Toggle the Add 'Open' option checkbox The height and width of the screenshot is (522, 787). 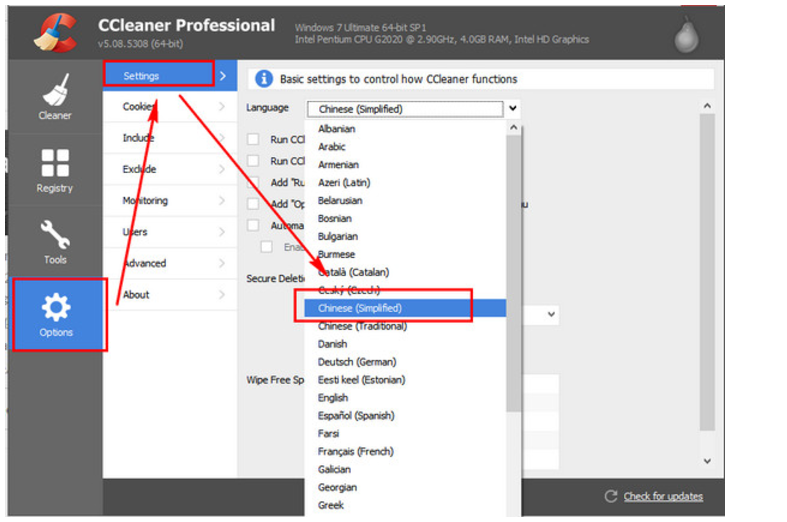tap(253, 204)
